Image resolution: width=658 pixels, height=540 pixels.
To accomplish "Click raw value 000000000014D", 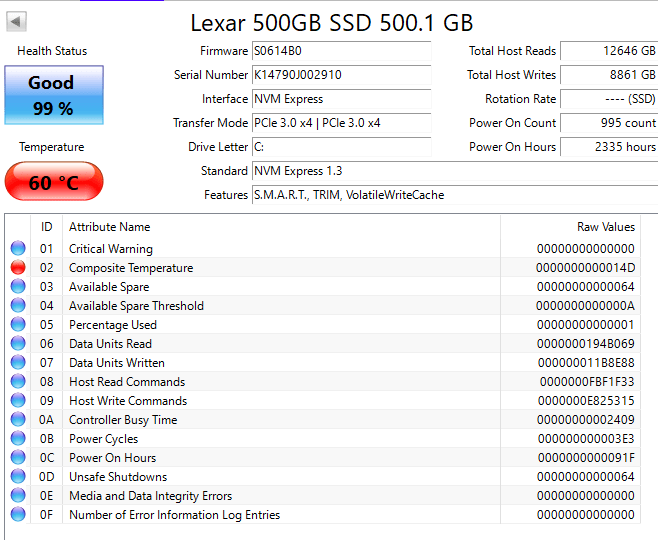I will click(585, 268).
